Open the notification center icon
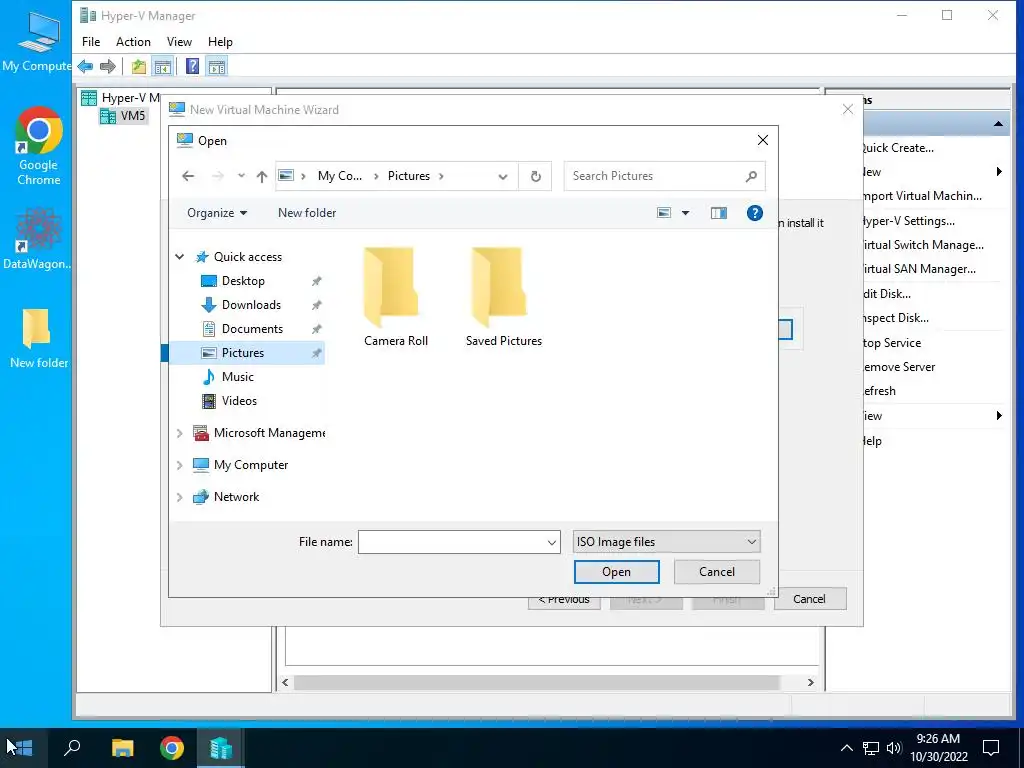 pyautogui.click(x=991, y=748)
